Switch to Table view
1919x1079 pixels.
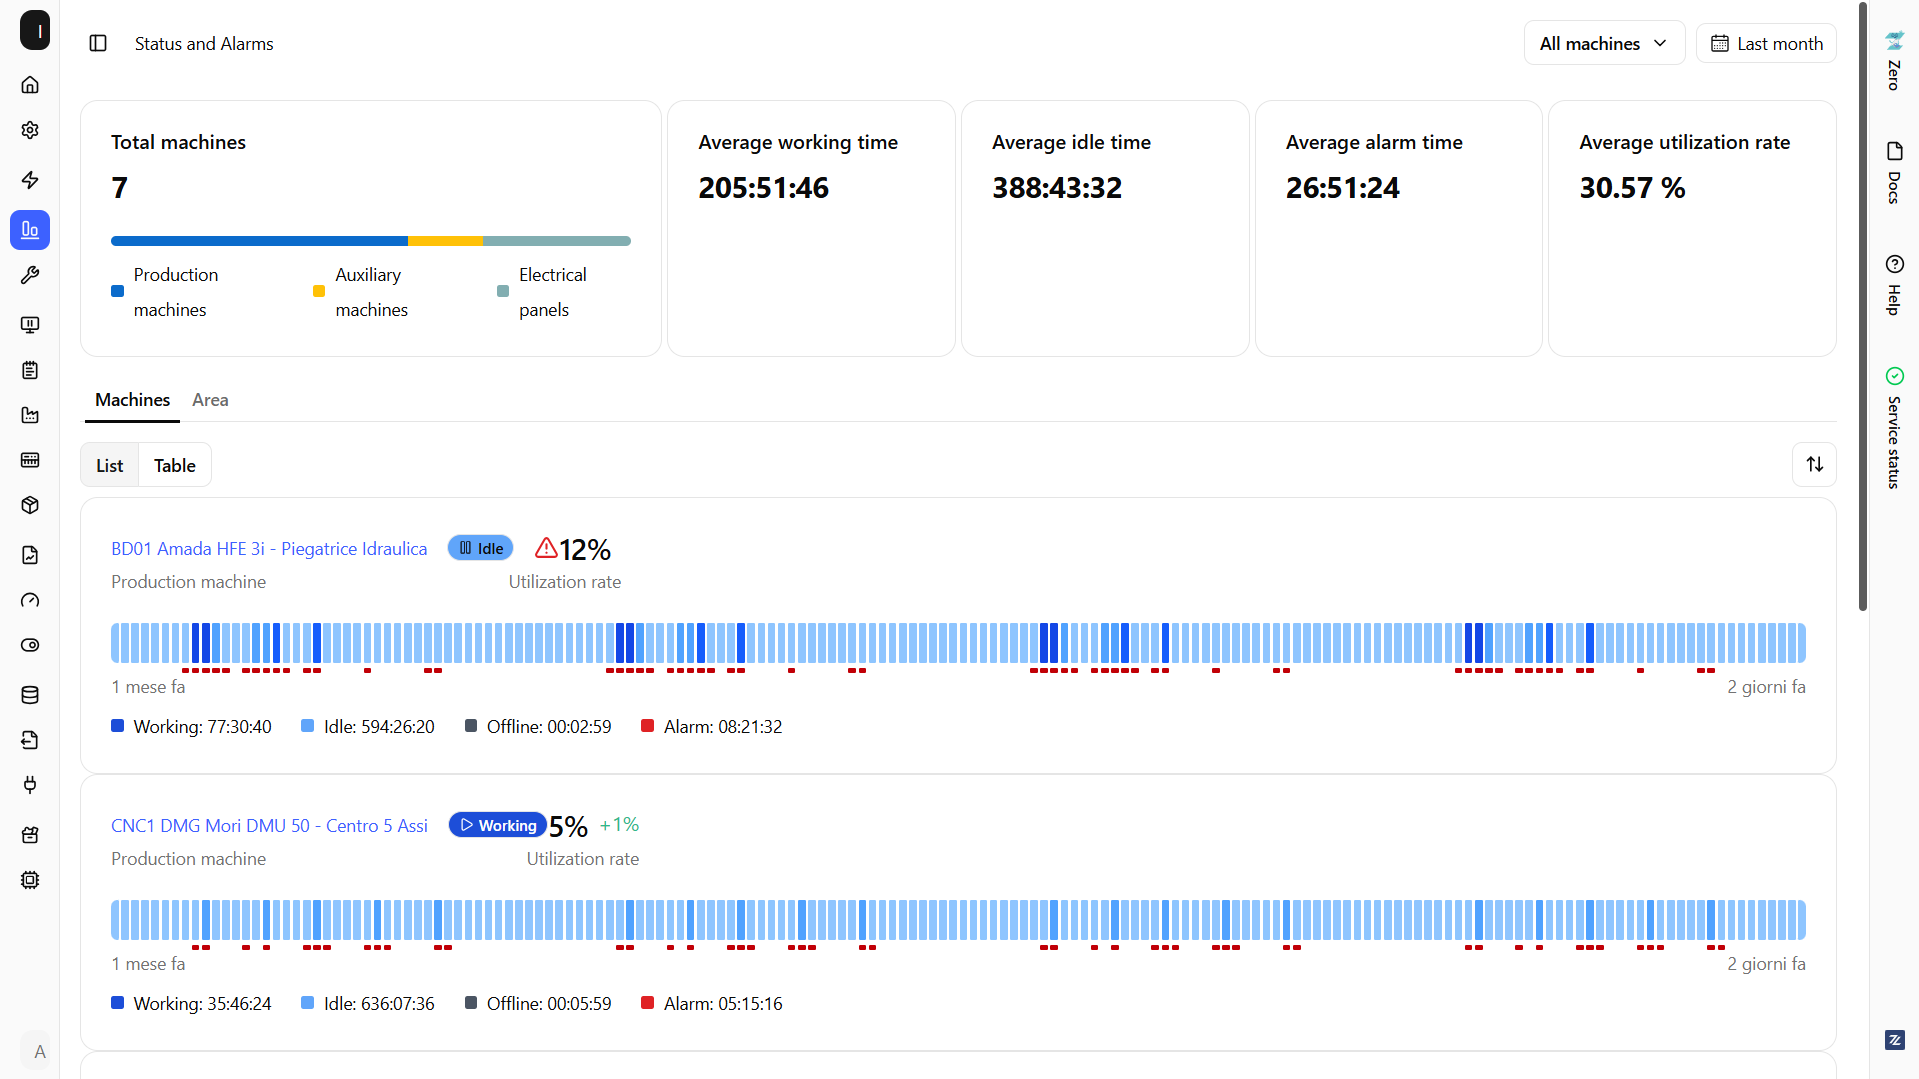pos(175,465)
